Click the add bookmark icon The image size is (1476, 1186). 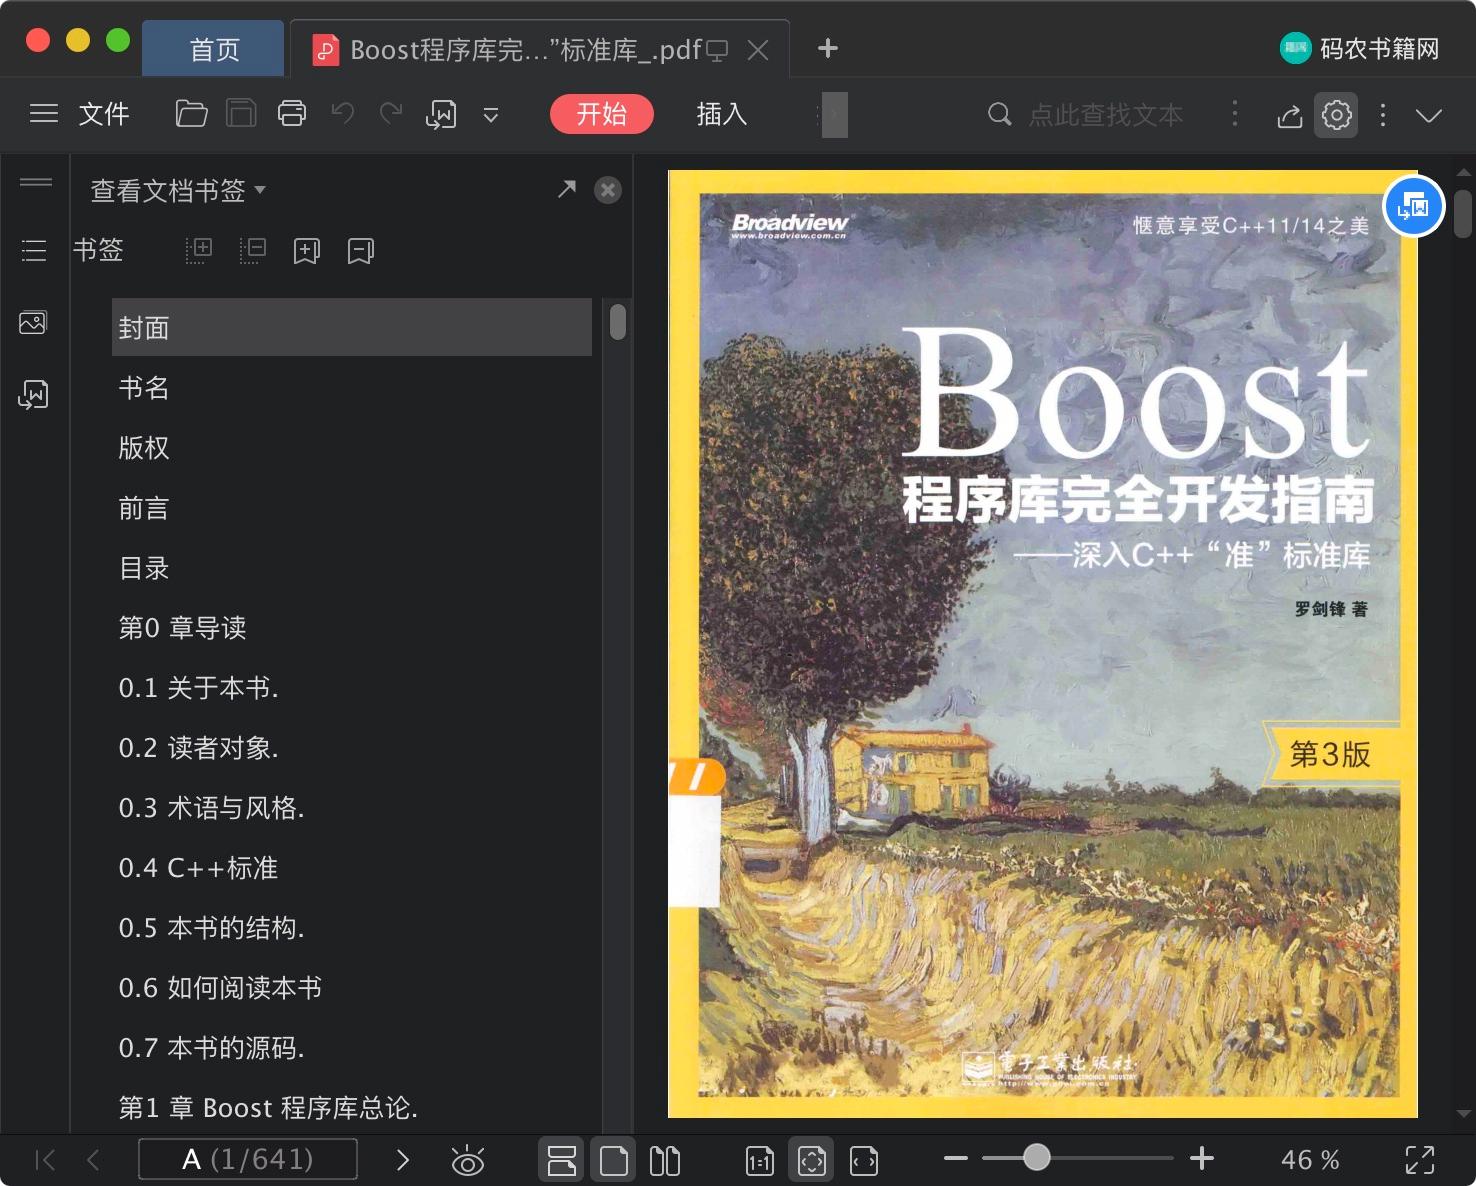[307, 251]
